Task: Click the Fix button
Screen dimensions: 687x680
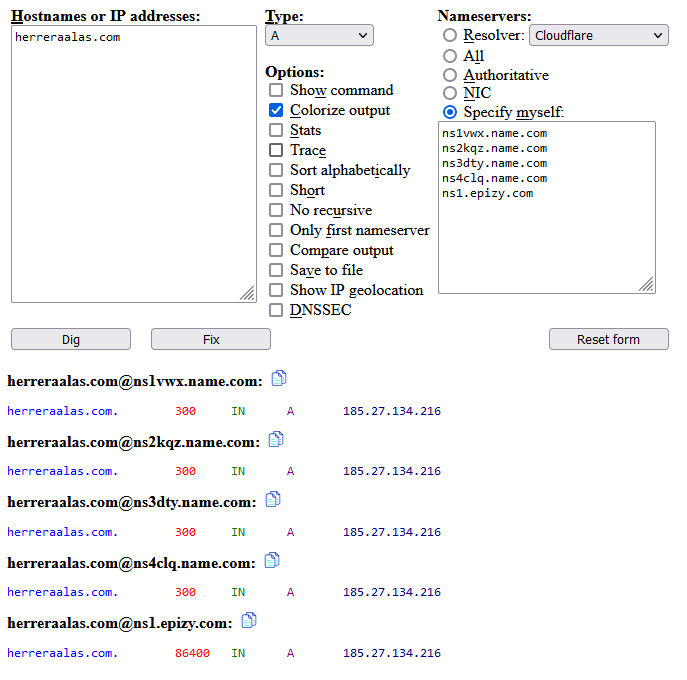Action: click(x=211, y=339)
